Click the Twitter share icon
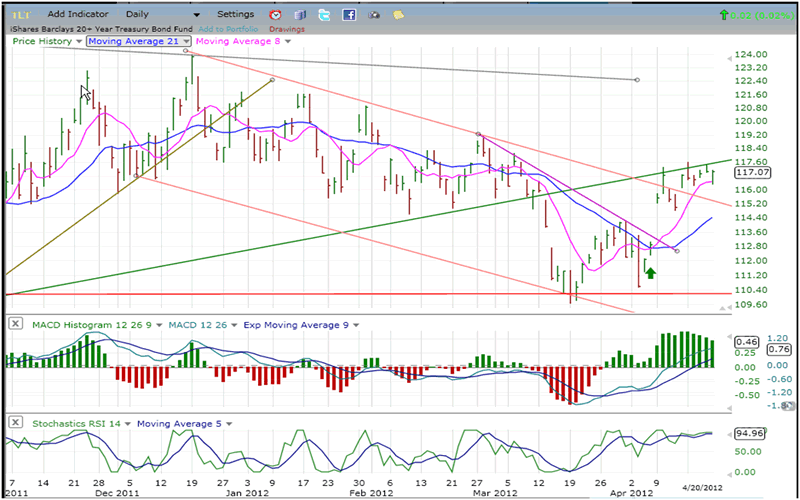The height and width of the screenshot is (500, 800). (x=324, y=15)
